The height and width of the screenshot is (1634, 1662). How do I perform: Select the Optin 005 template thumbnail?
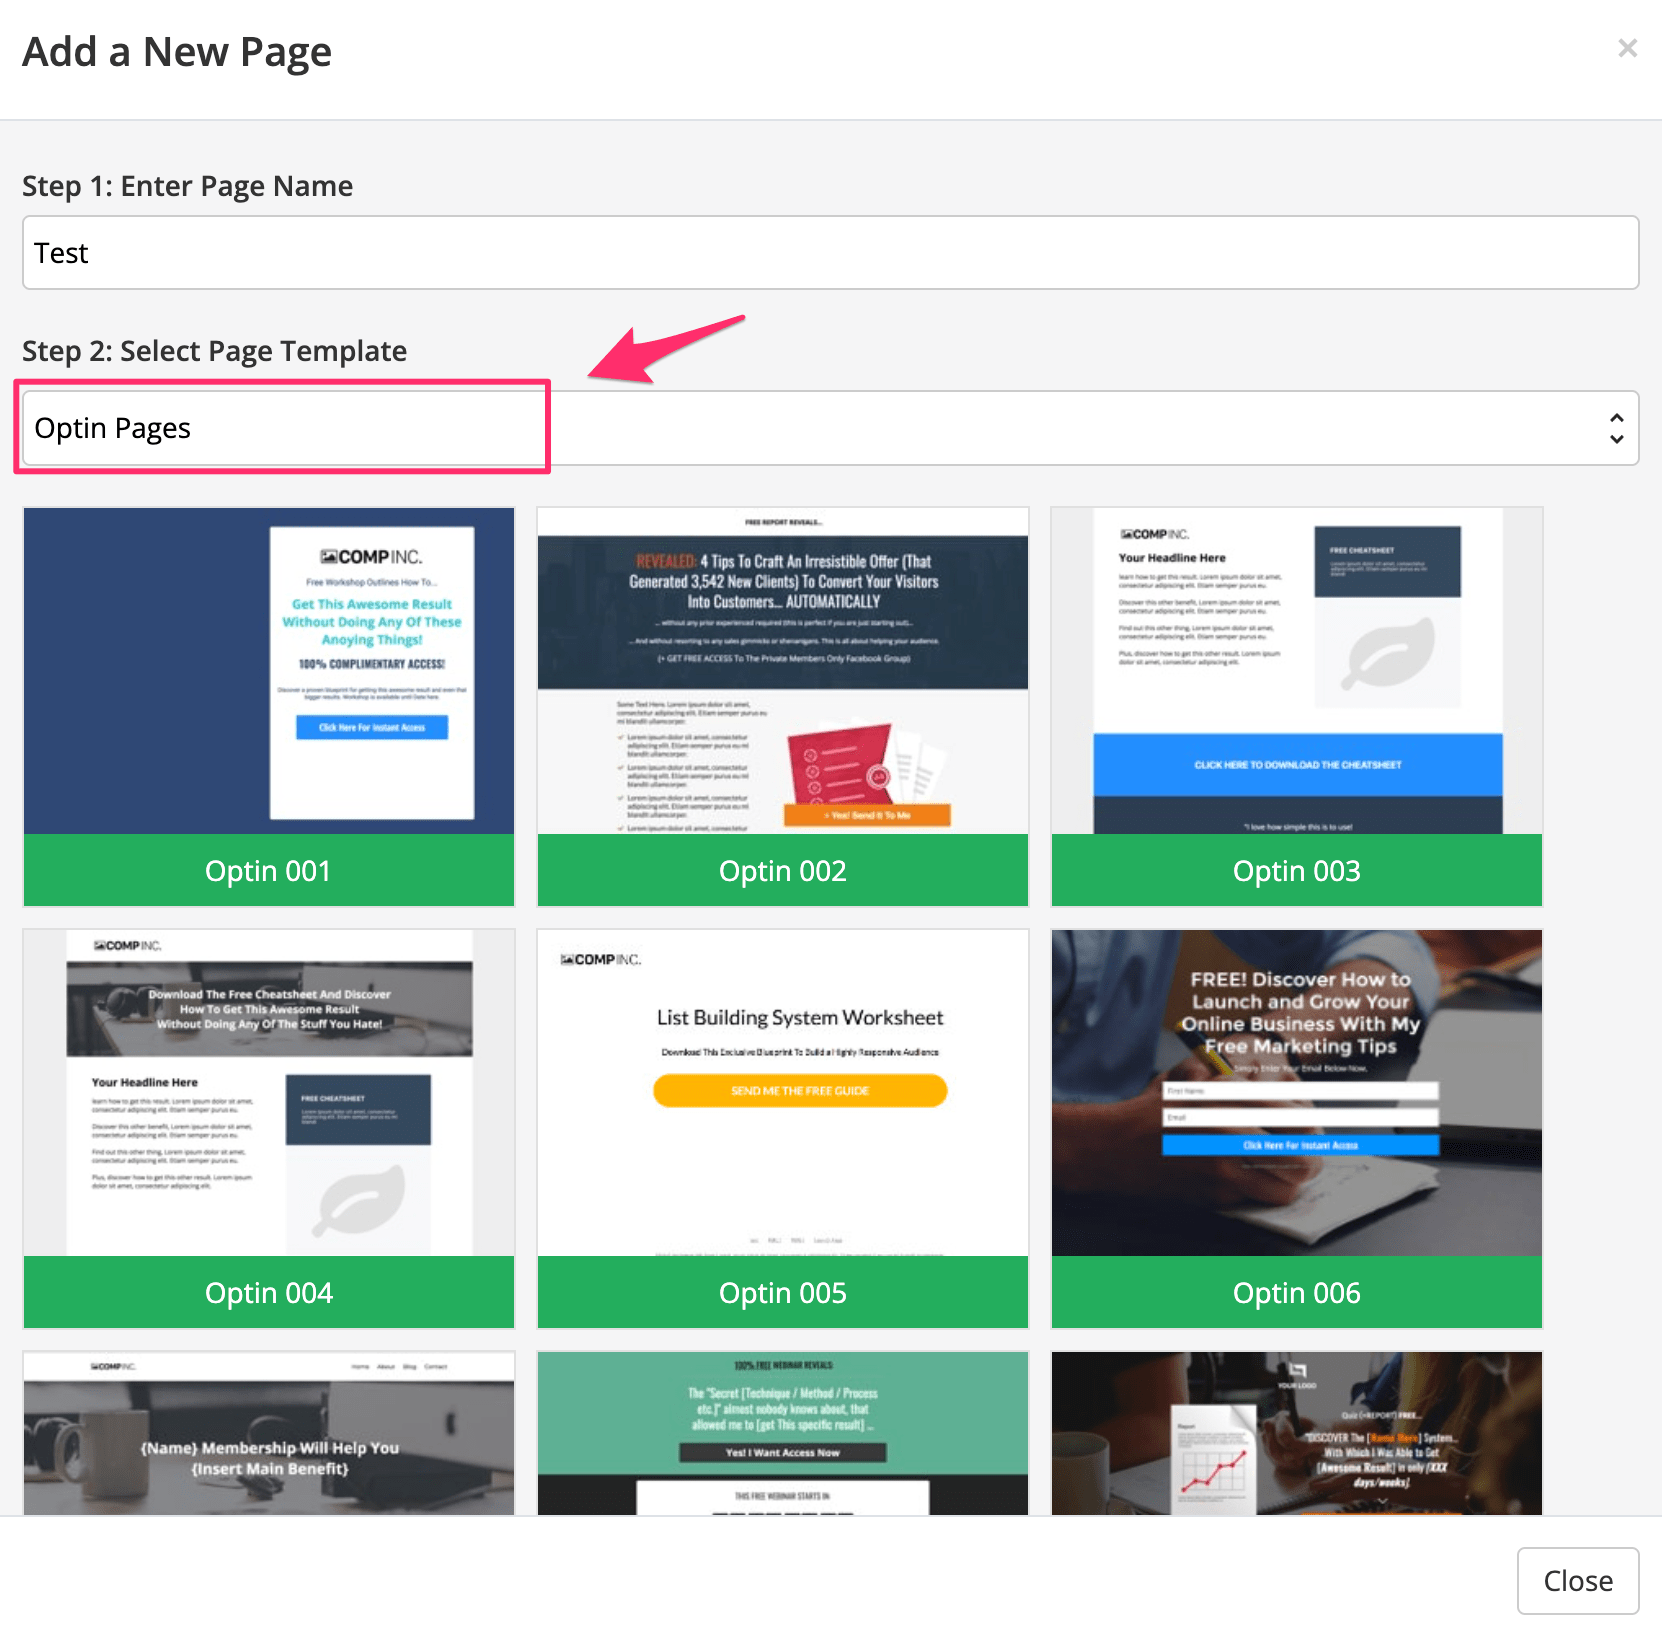pyautogui.click(x=783, y=1093)
